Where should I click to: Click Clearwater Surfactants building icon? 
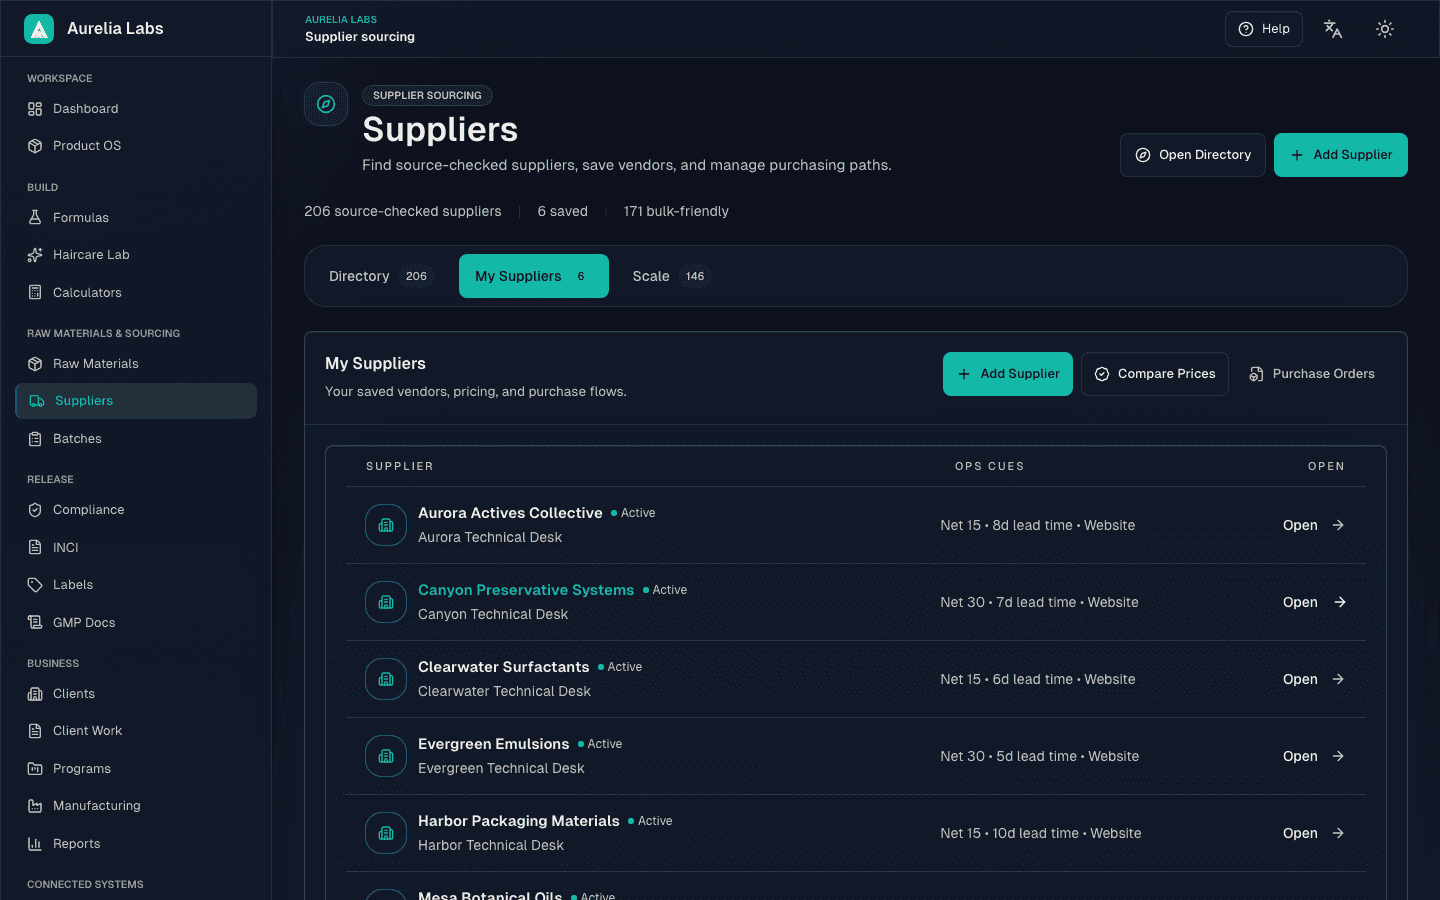pos(386,679)
